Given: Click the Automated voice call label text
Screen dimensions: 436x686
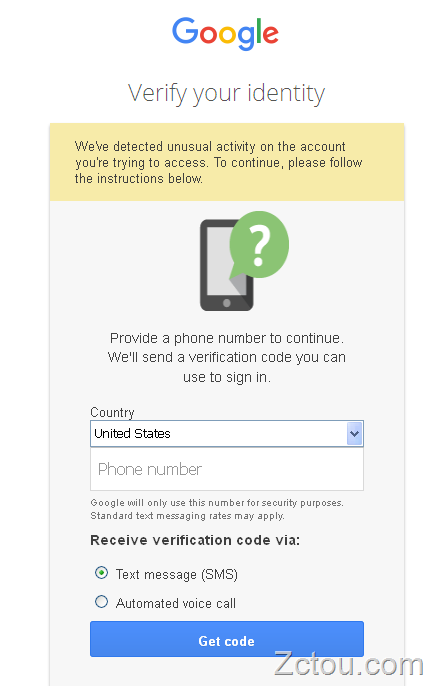Looking at the screenshot, I should (x=176, y=603).
